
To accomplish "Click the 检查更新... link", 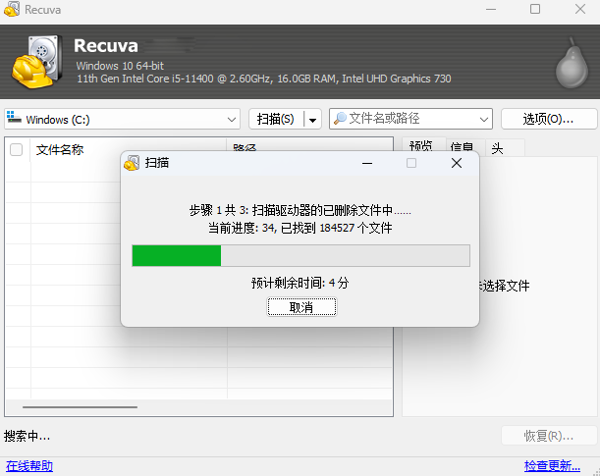I will click(x=551, y=466).
